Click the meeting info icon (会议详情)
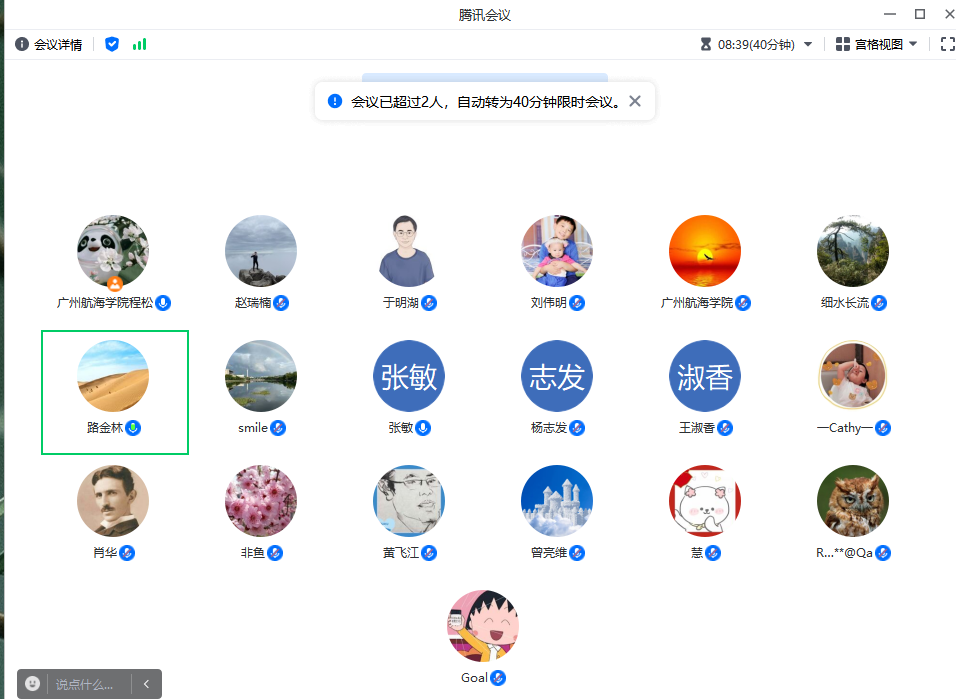Viewport: 956px width, 699px height. [22, 44]
